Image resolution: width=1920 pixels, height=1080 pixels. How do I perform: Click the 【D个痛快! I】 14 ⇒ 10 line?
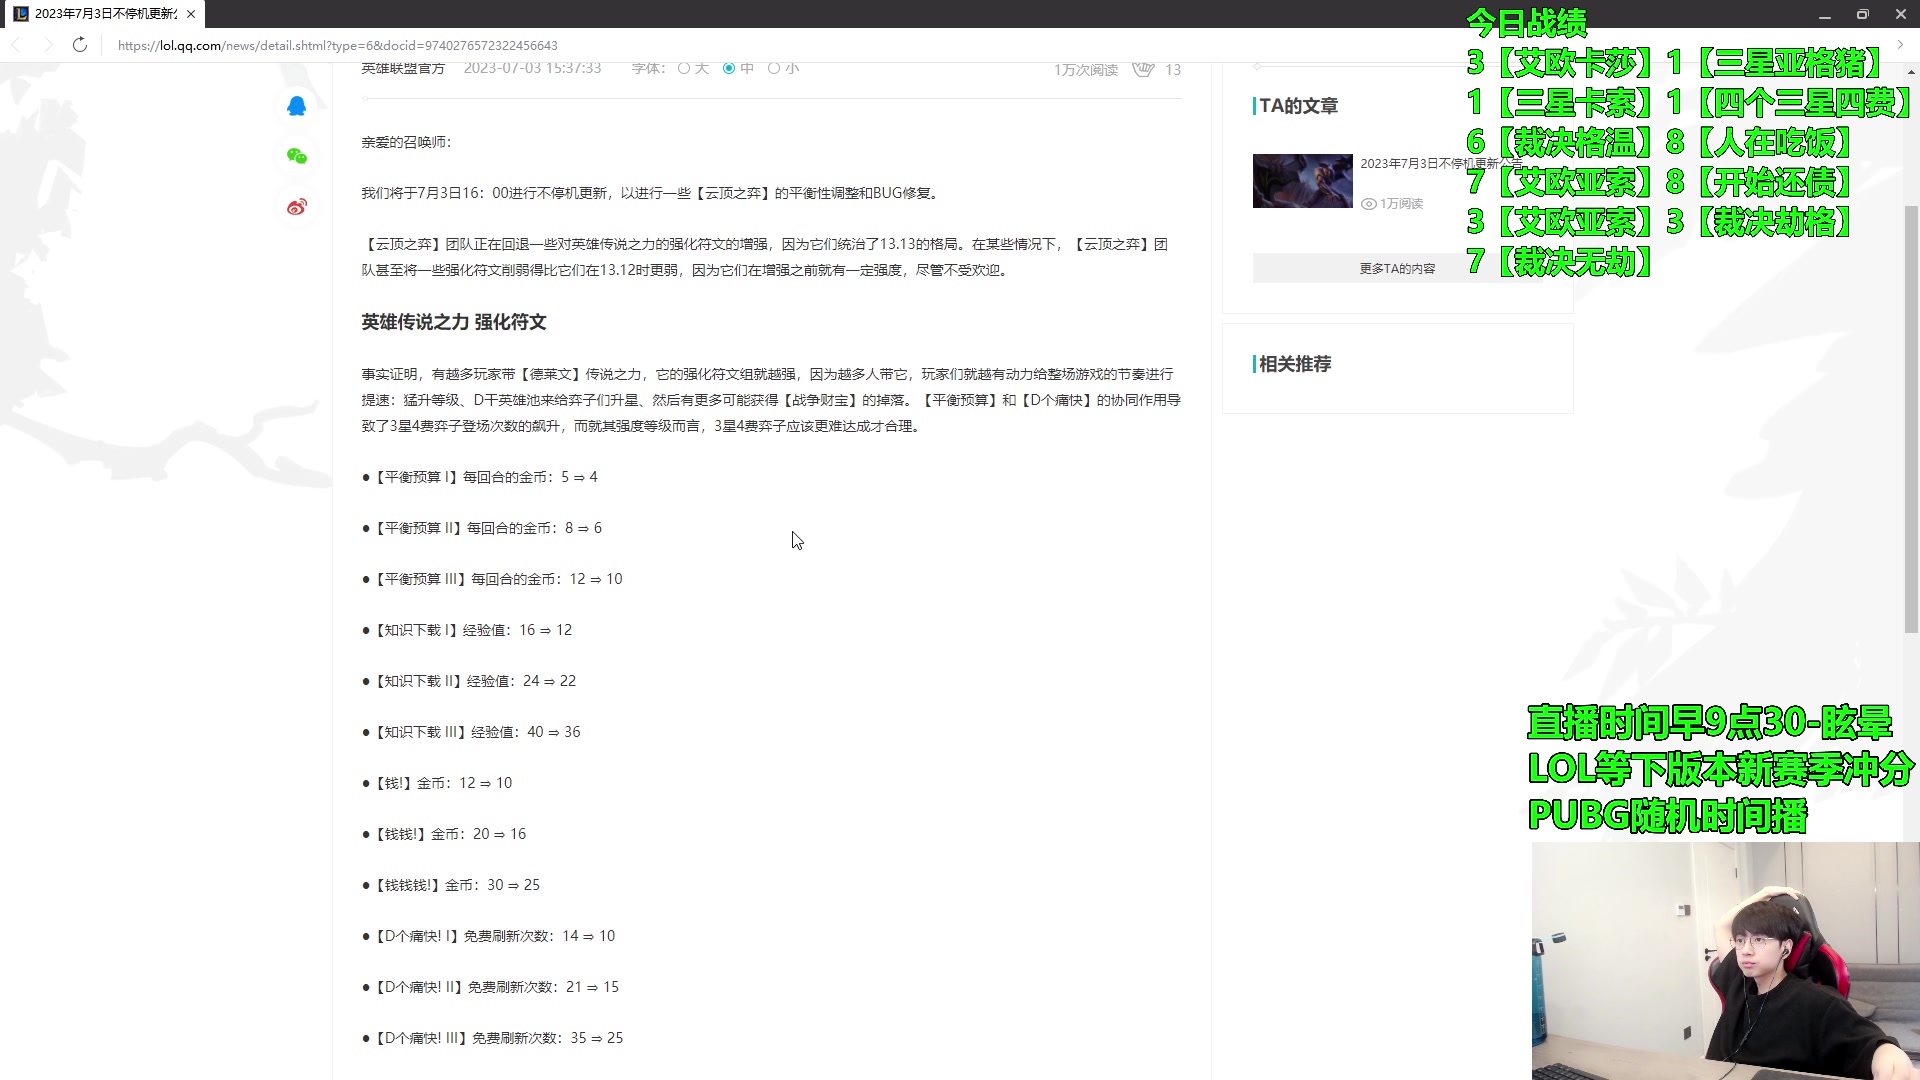coord(489,936)
